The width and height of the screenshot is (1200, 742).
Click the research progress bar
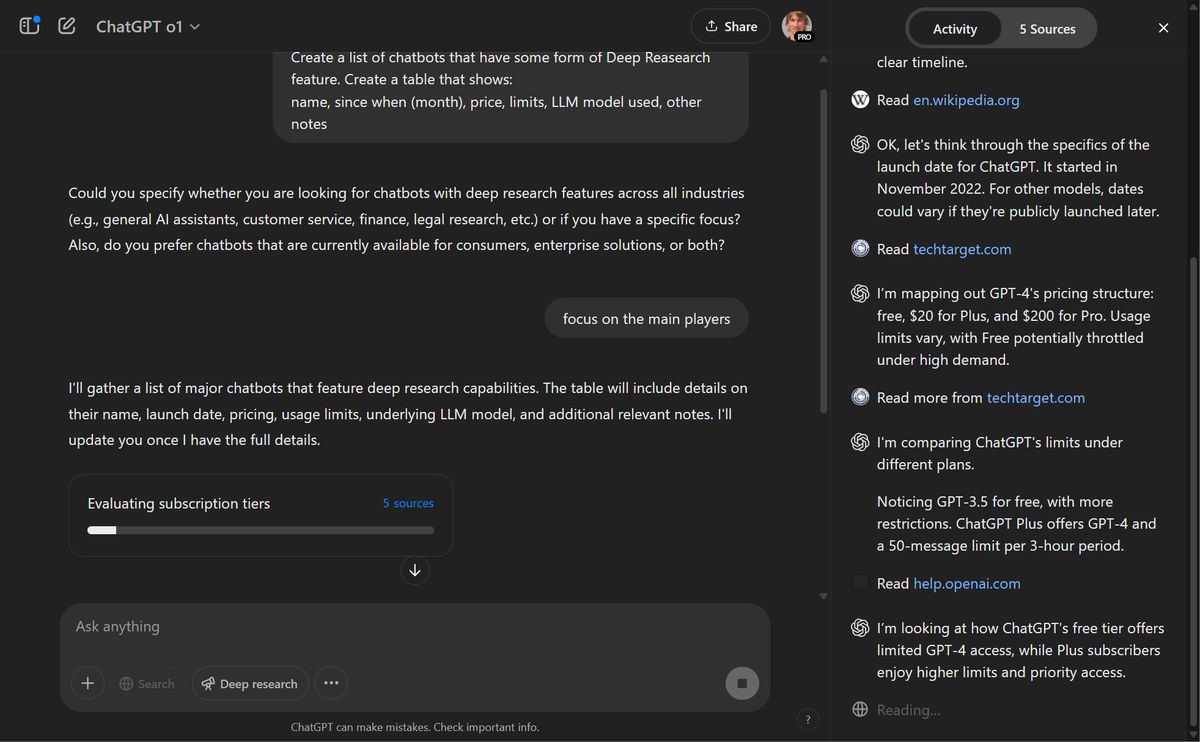(261, 530)
